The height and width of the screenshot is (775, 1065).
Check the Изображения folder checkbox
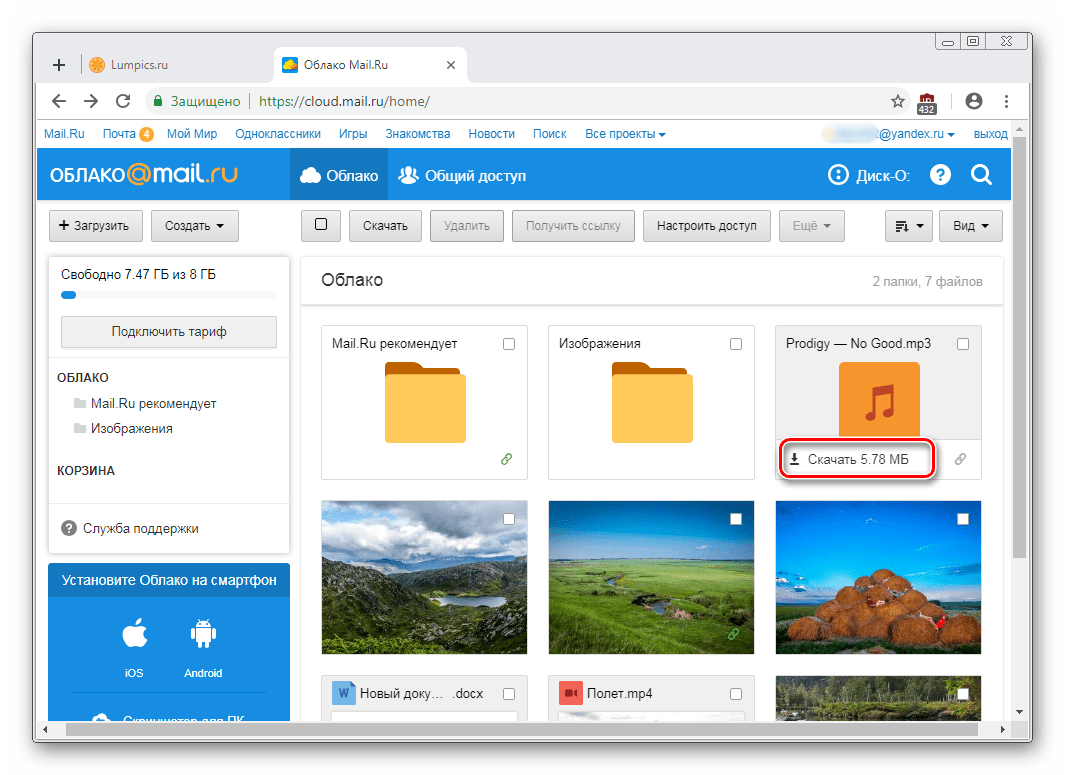[736, 344]
